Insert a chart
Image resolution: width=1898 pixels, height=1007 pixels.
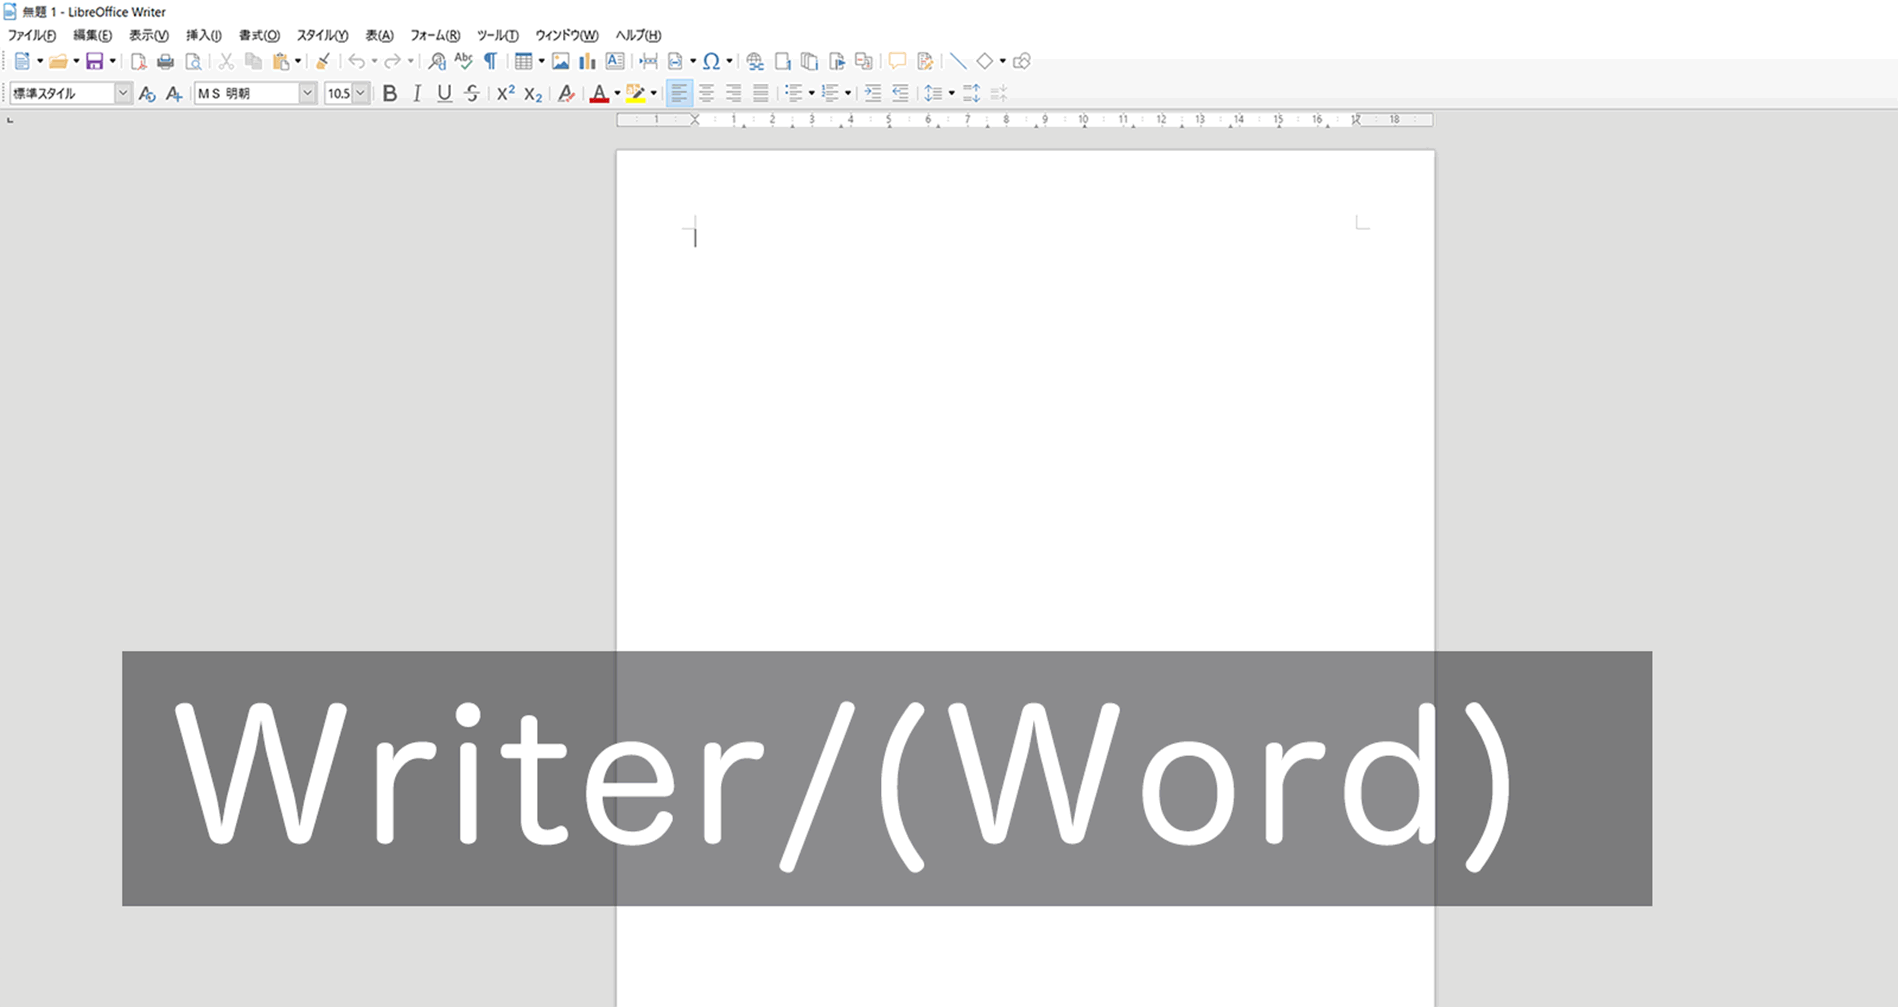point(585,61)
